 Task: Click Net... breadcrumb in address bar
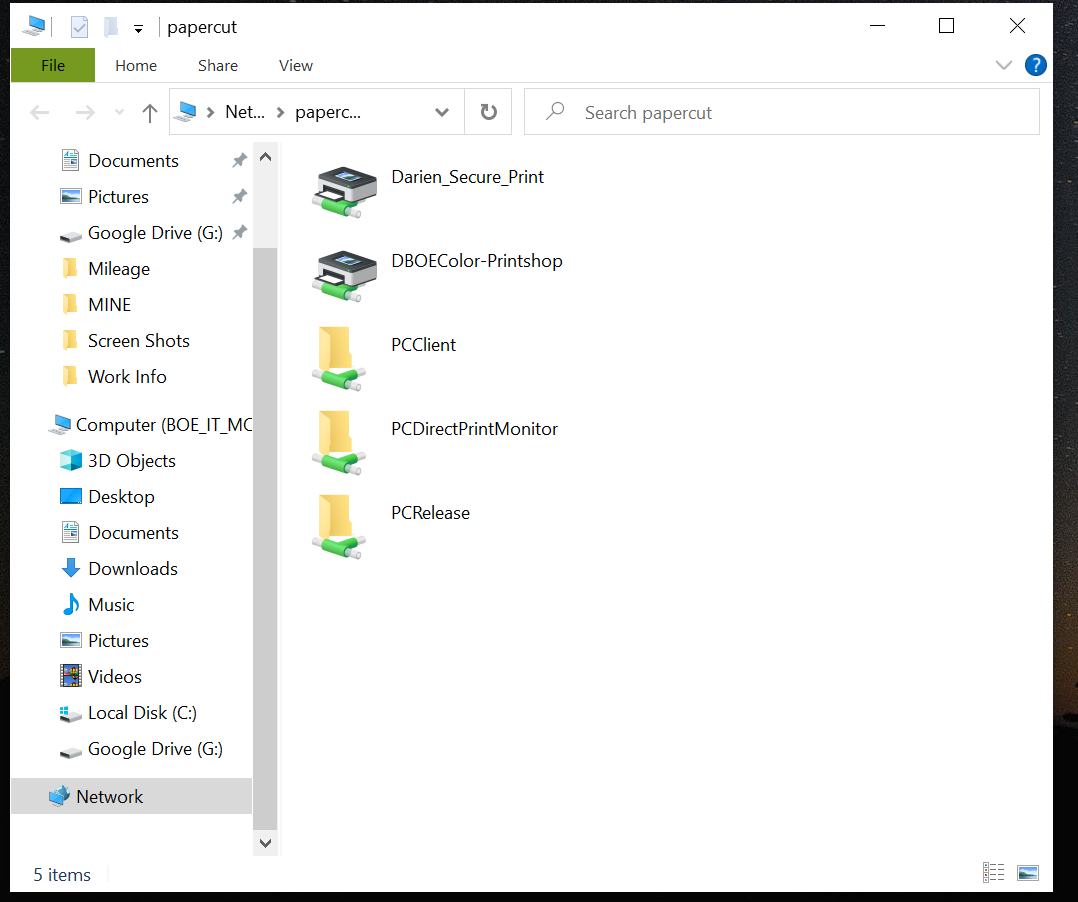pos(245,112)
